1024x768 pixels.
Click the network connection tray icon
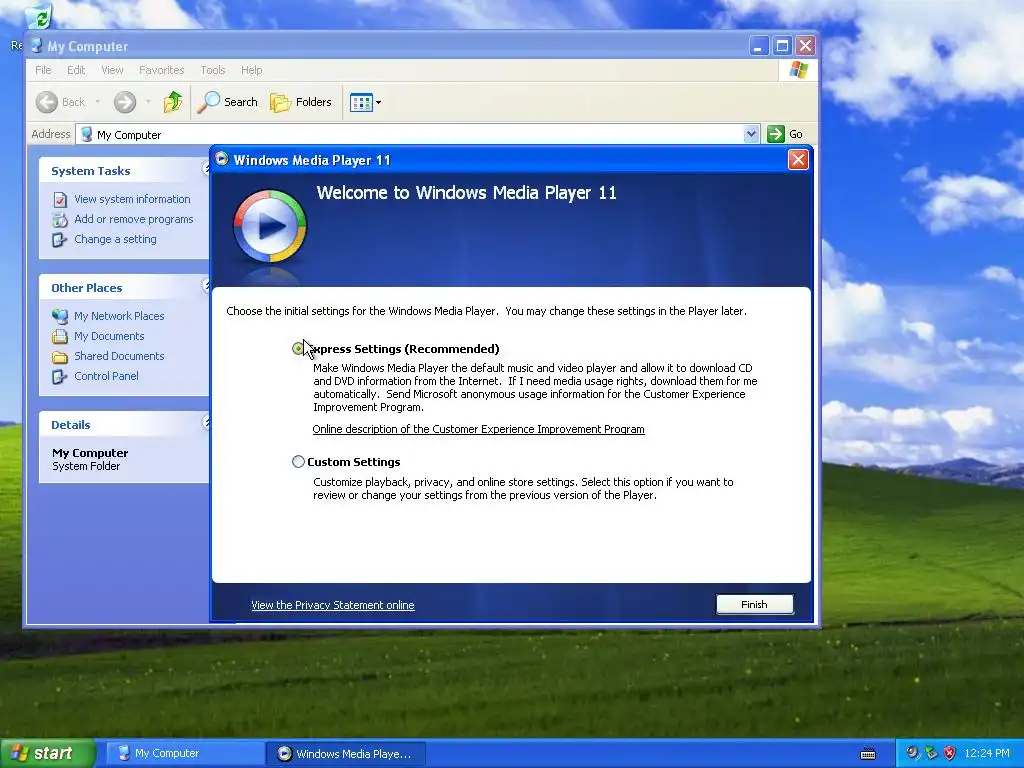931,754
